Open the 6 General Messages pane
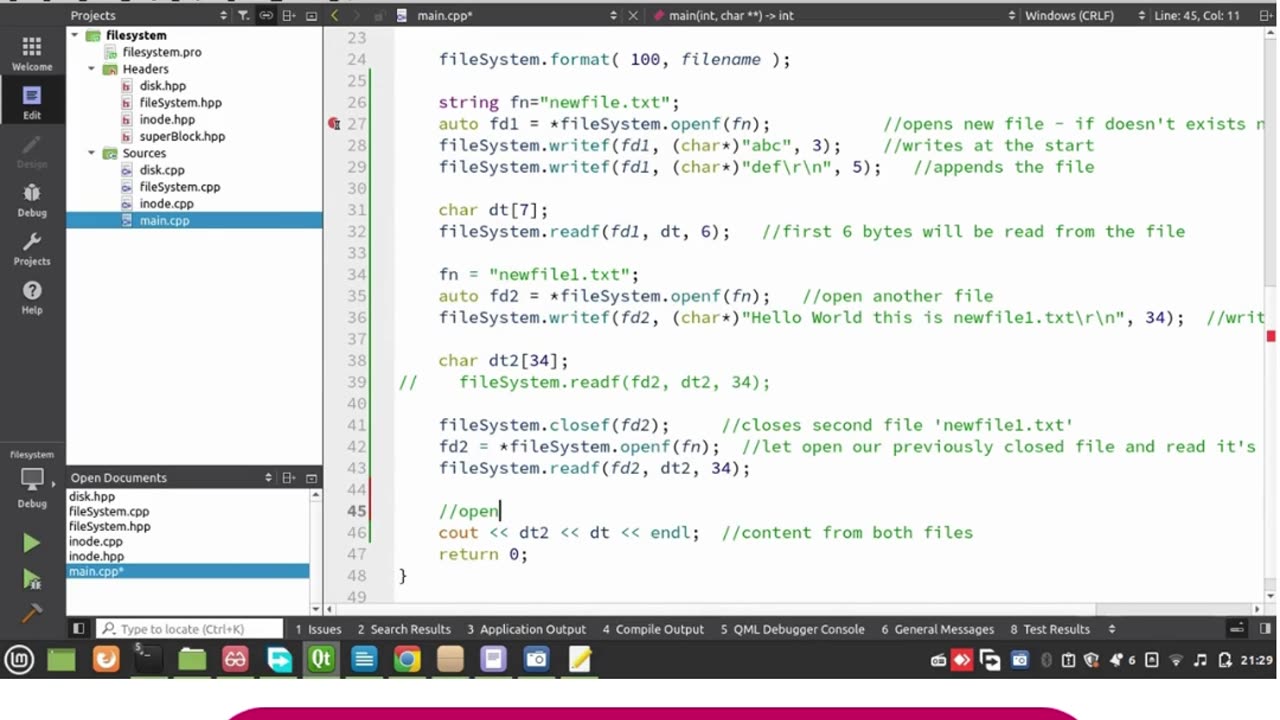Screen dimensions: 1280x720 click(x=938, y=629)
